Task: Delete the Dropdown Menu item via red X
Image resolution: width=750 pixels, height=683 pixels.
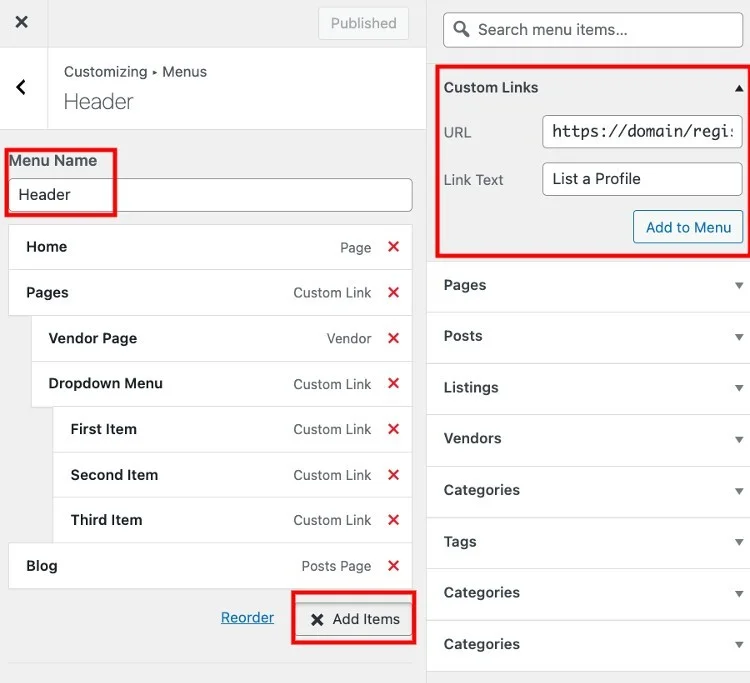Action: coord(394,383)
